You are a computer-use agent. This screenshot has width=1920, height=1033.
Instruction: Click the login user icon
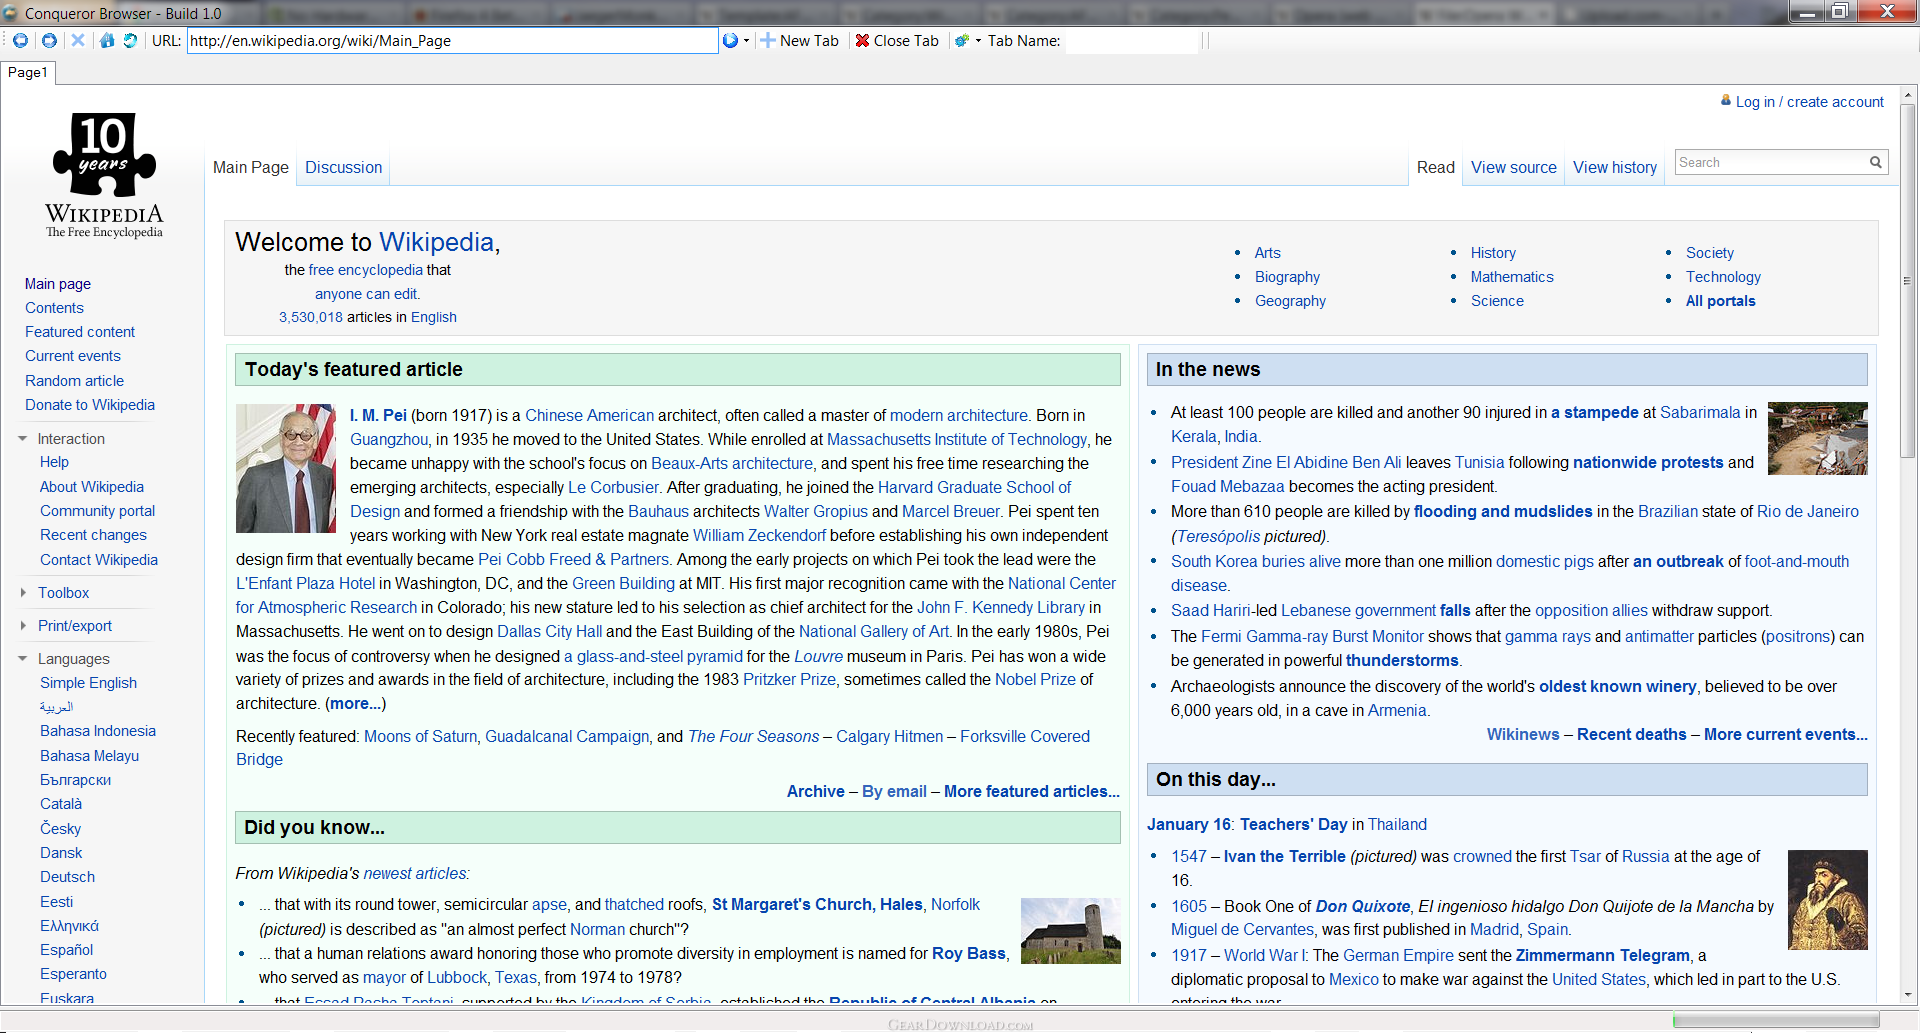(x=1725, y=100)
